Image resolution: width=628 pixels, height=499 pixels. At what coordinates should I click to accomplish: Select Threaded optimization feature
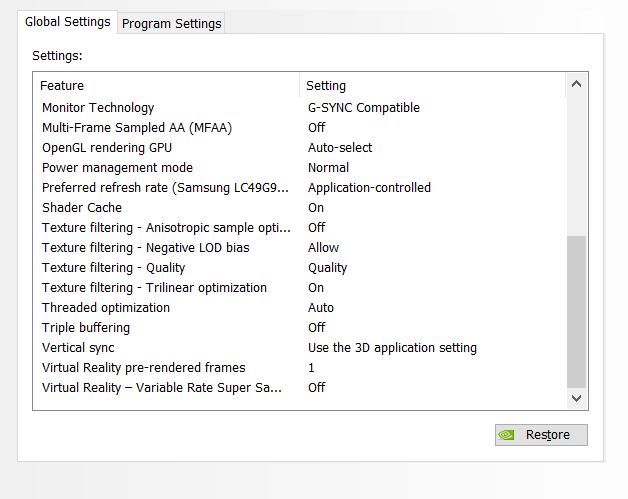(x=106, y=308)
